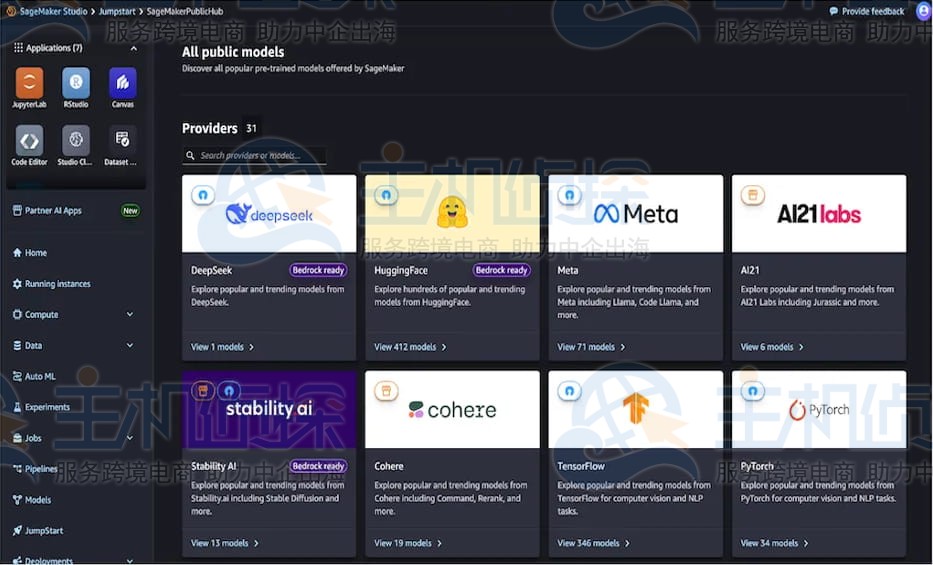This screenshot has height=565, width=933.
Task: Open the Studio Classic app icon
Action: click(76, 140)
